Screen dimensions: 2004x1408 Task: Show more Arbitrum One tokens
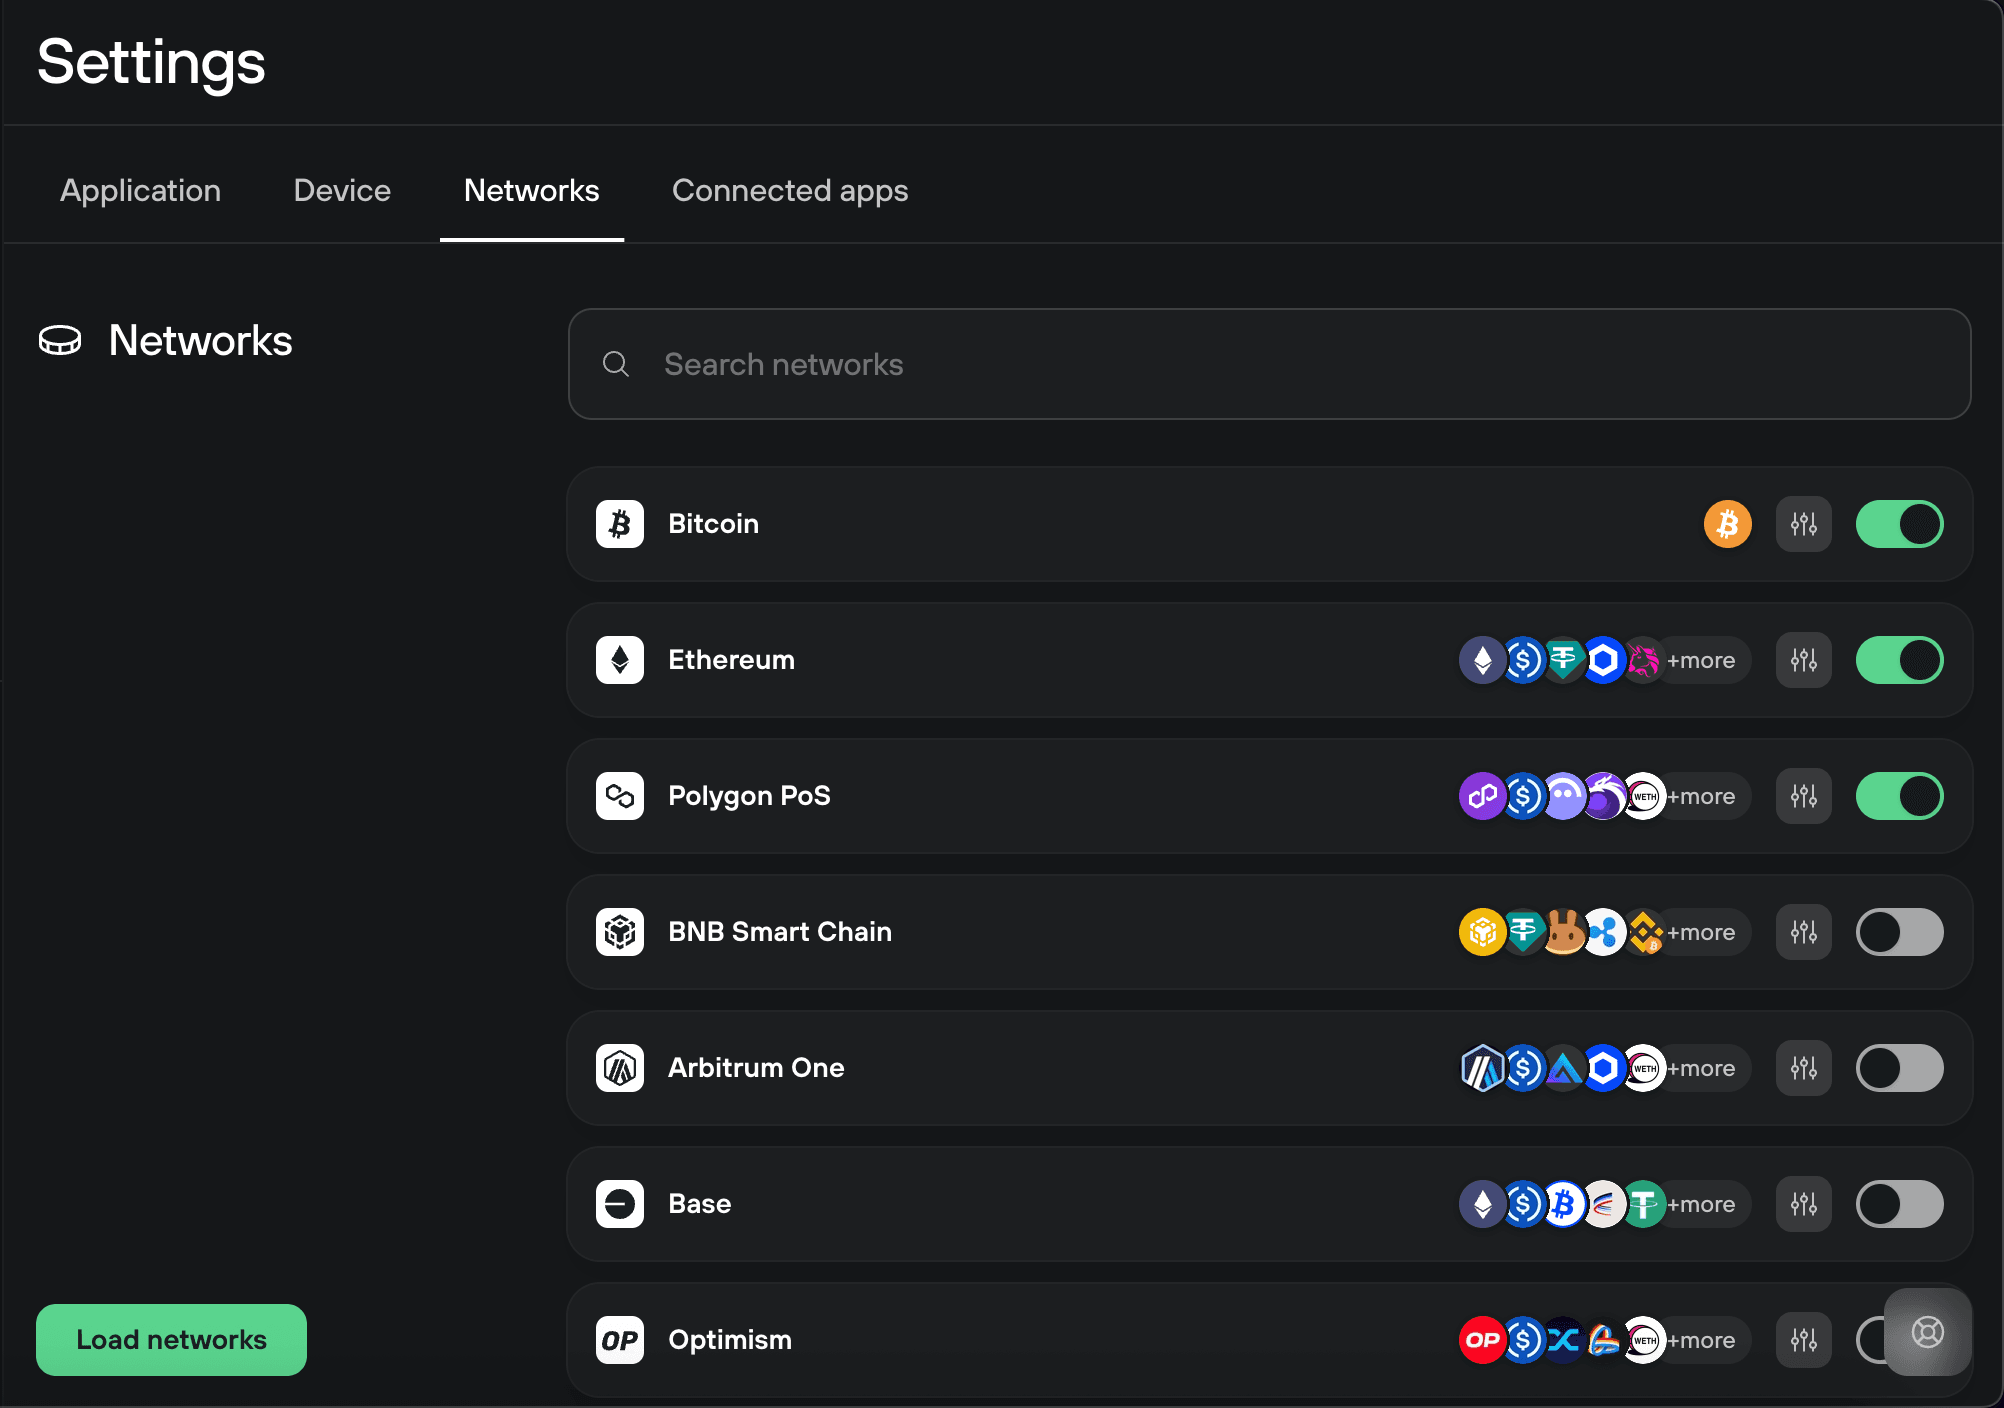coord(1701,1068)
